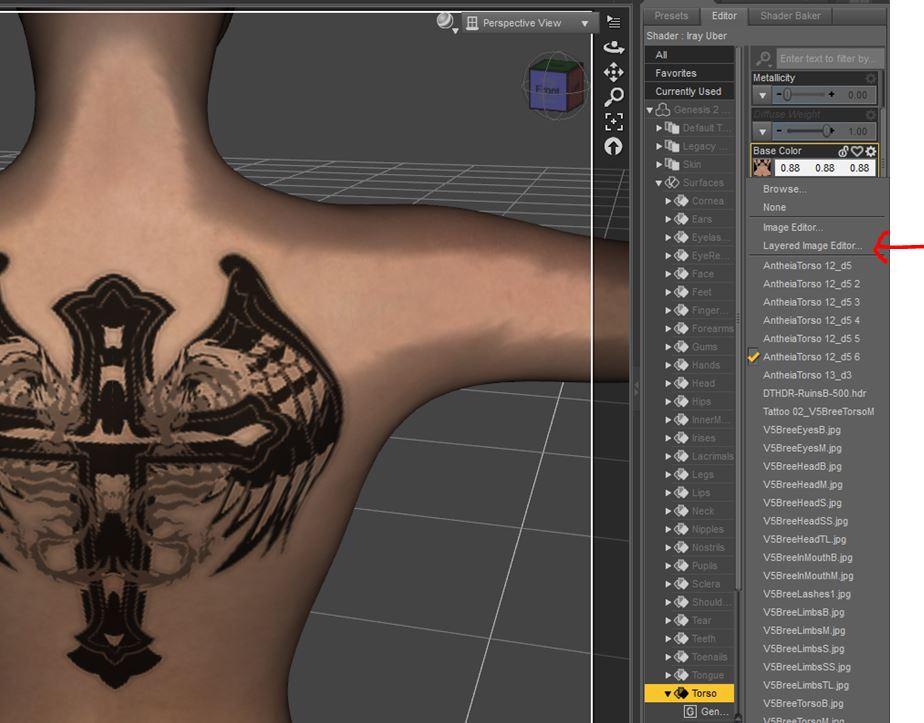Expand the Cornea surface
Viewport: 924px width, 723px height.
click(668, 201)
